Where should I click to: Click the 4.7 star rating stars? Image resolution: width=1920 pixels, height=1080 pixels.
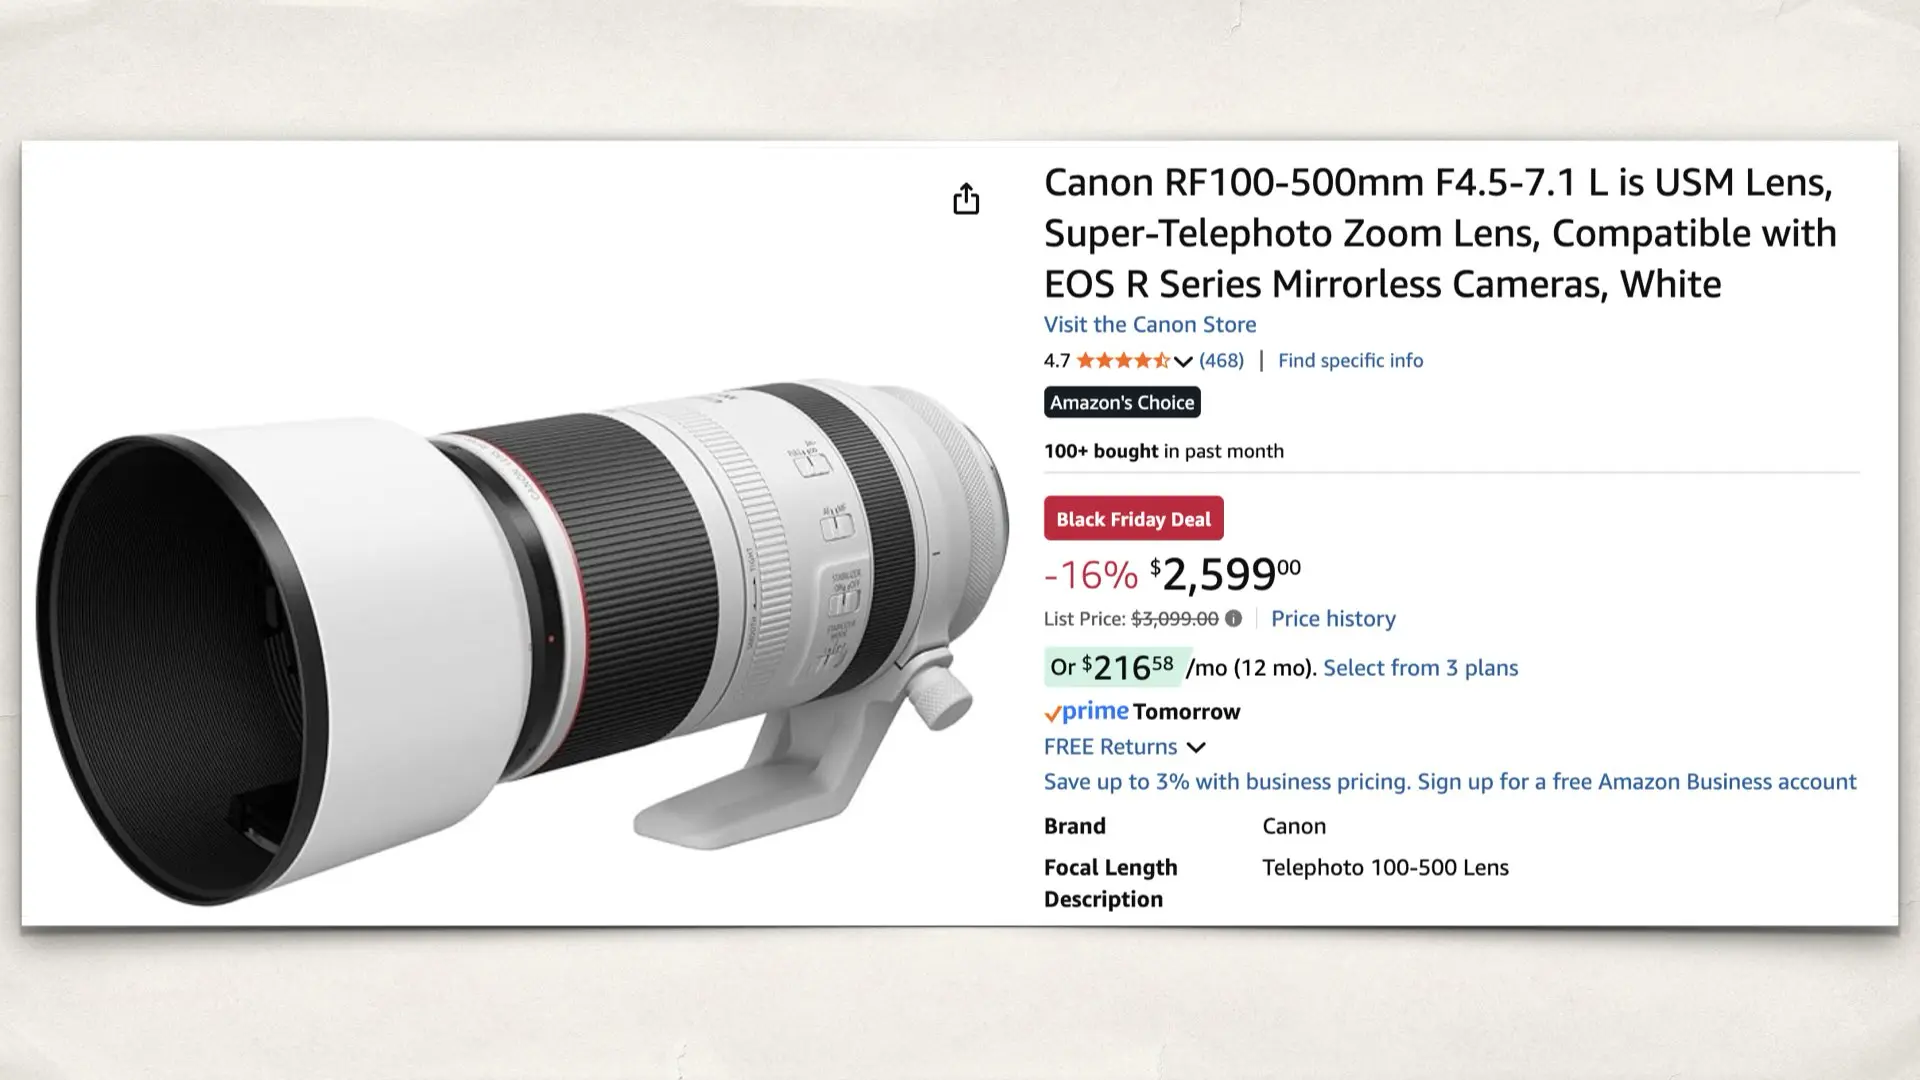coord(1125,360)
